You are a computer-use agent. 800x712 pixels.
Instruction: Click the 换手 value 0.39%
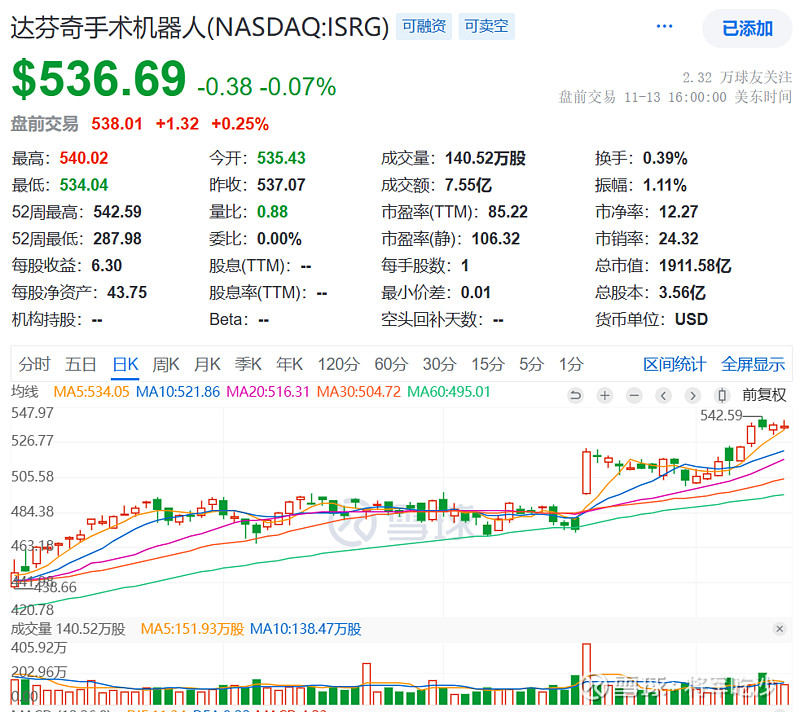click(665, 158)
